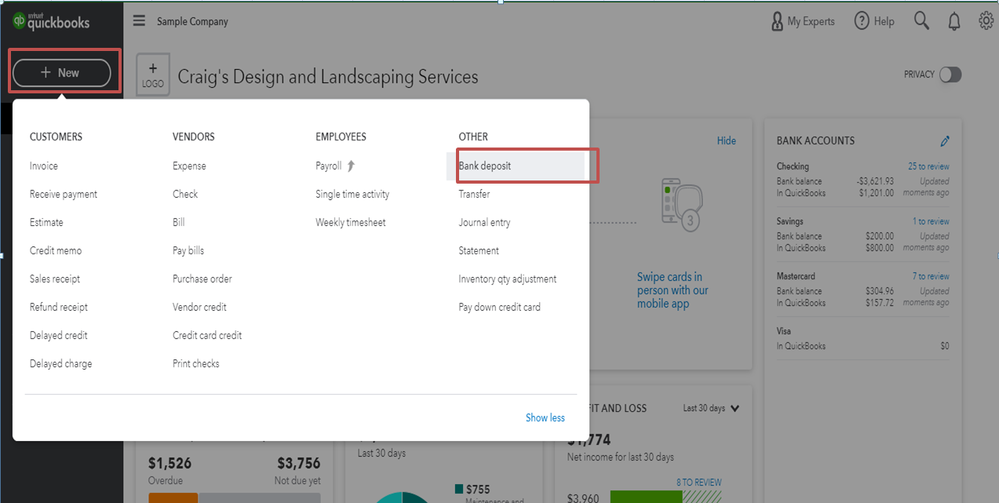Screen dimensions: 999x503
Task: Choose Check under Vendors
Action: click(x=185, y=194)
